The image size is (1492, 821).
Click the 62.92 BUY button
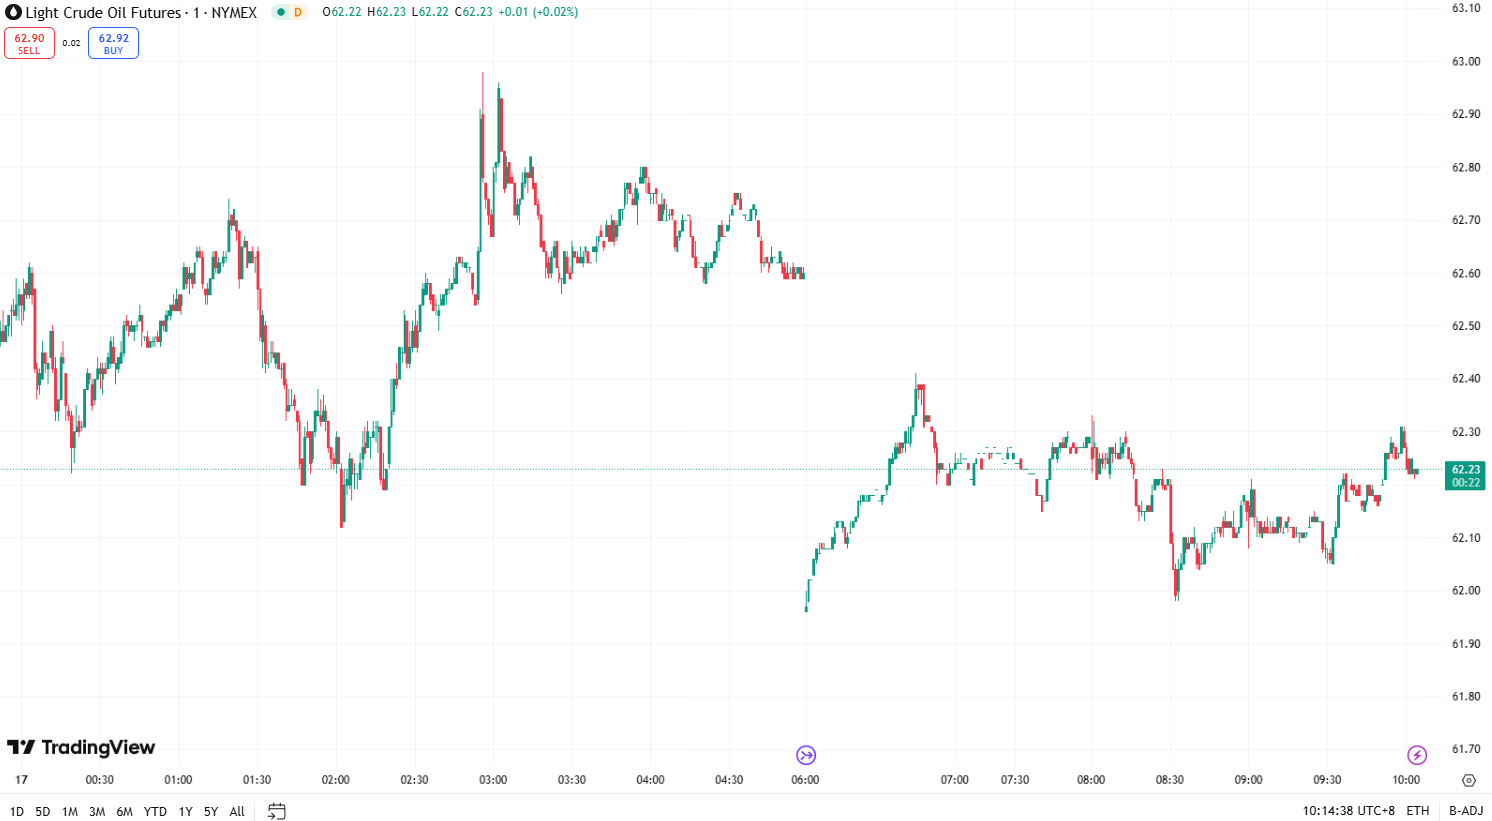[x=113, y=43]
